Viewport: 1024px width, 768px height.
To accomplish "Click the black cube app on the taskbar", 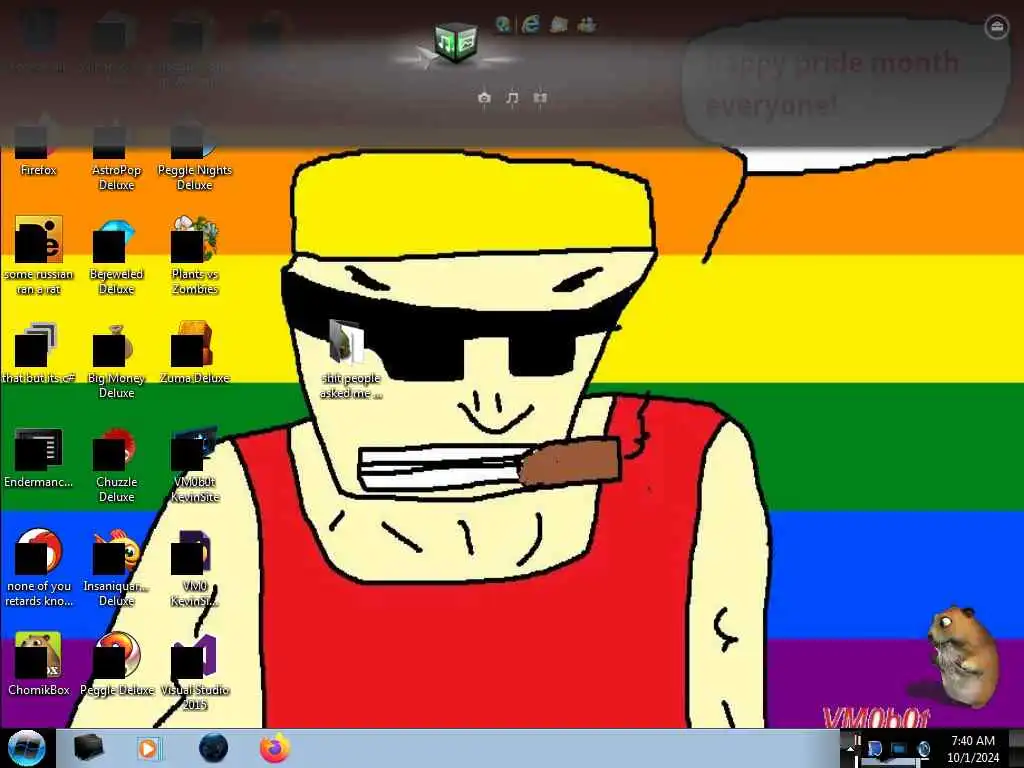I will tap(88, 748).
